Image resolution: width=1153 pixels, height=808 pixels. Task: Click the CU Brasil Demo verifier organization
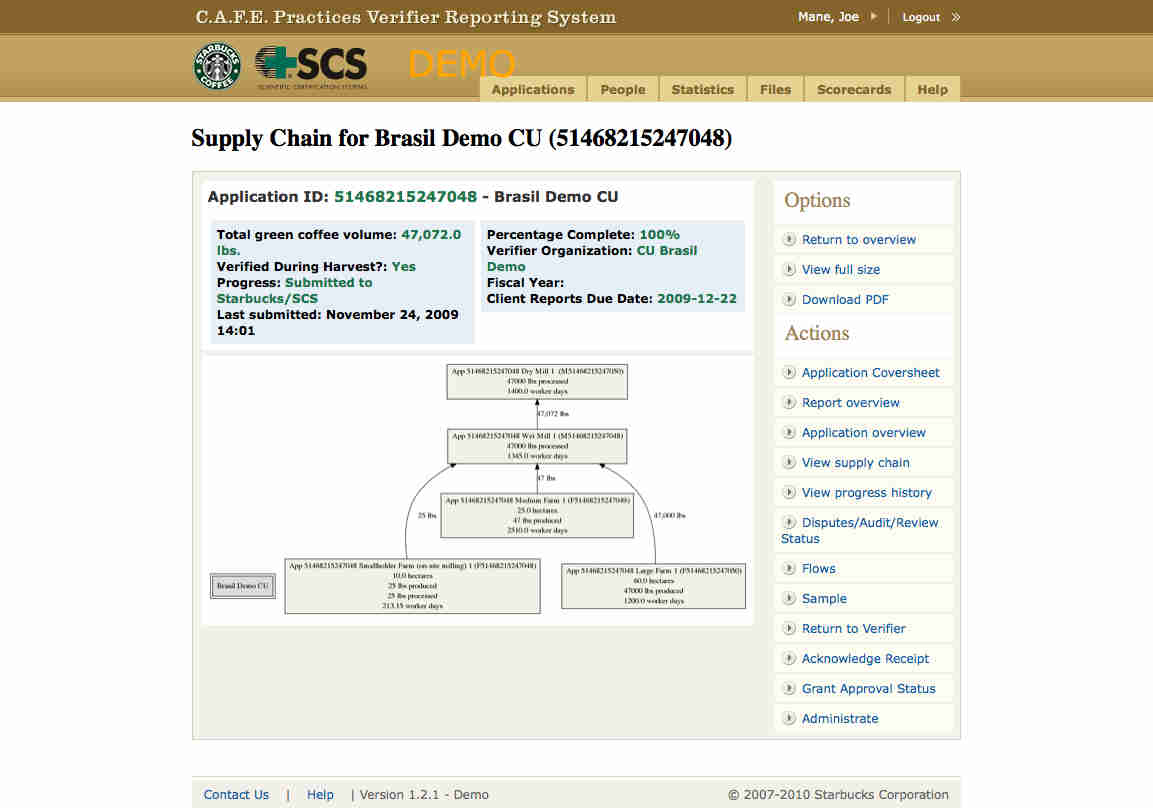[592, 259]
